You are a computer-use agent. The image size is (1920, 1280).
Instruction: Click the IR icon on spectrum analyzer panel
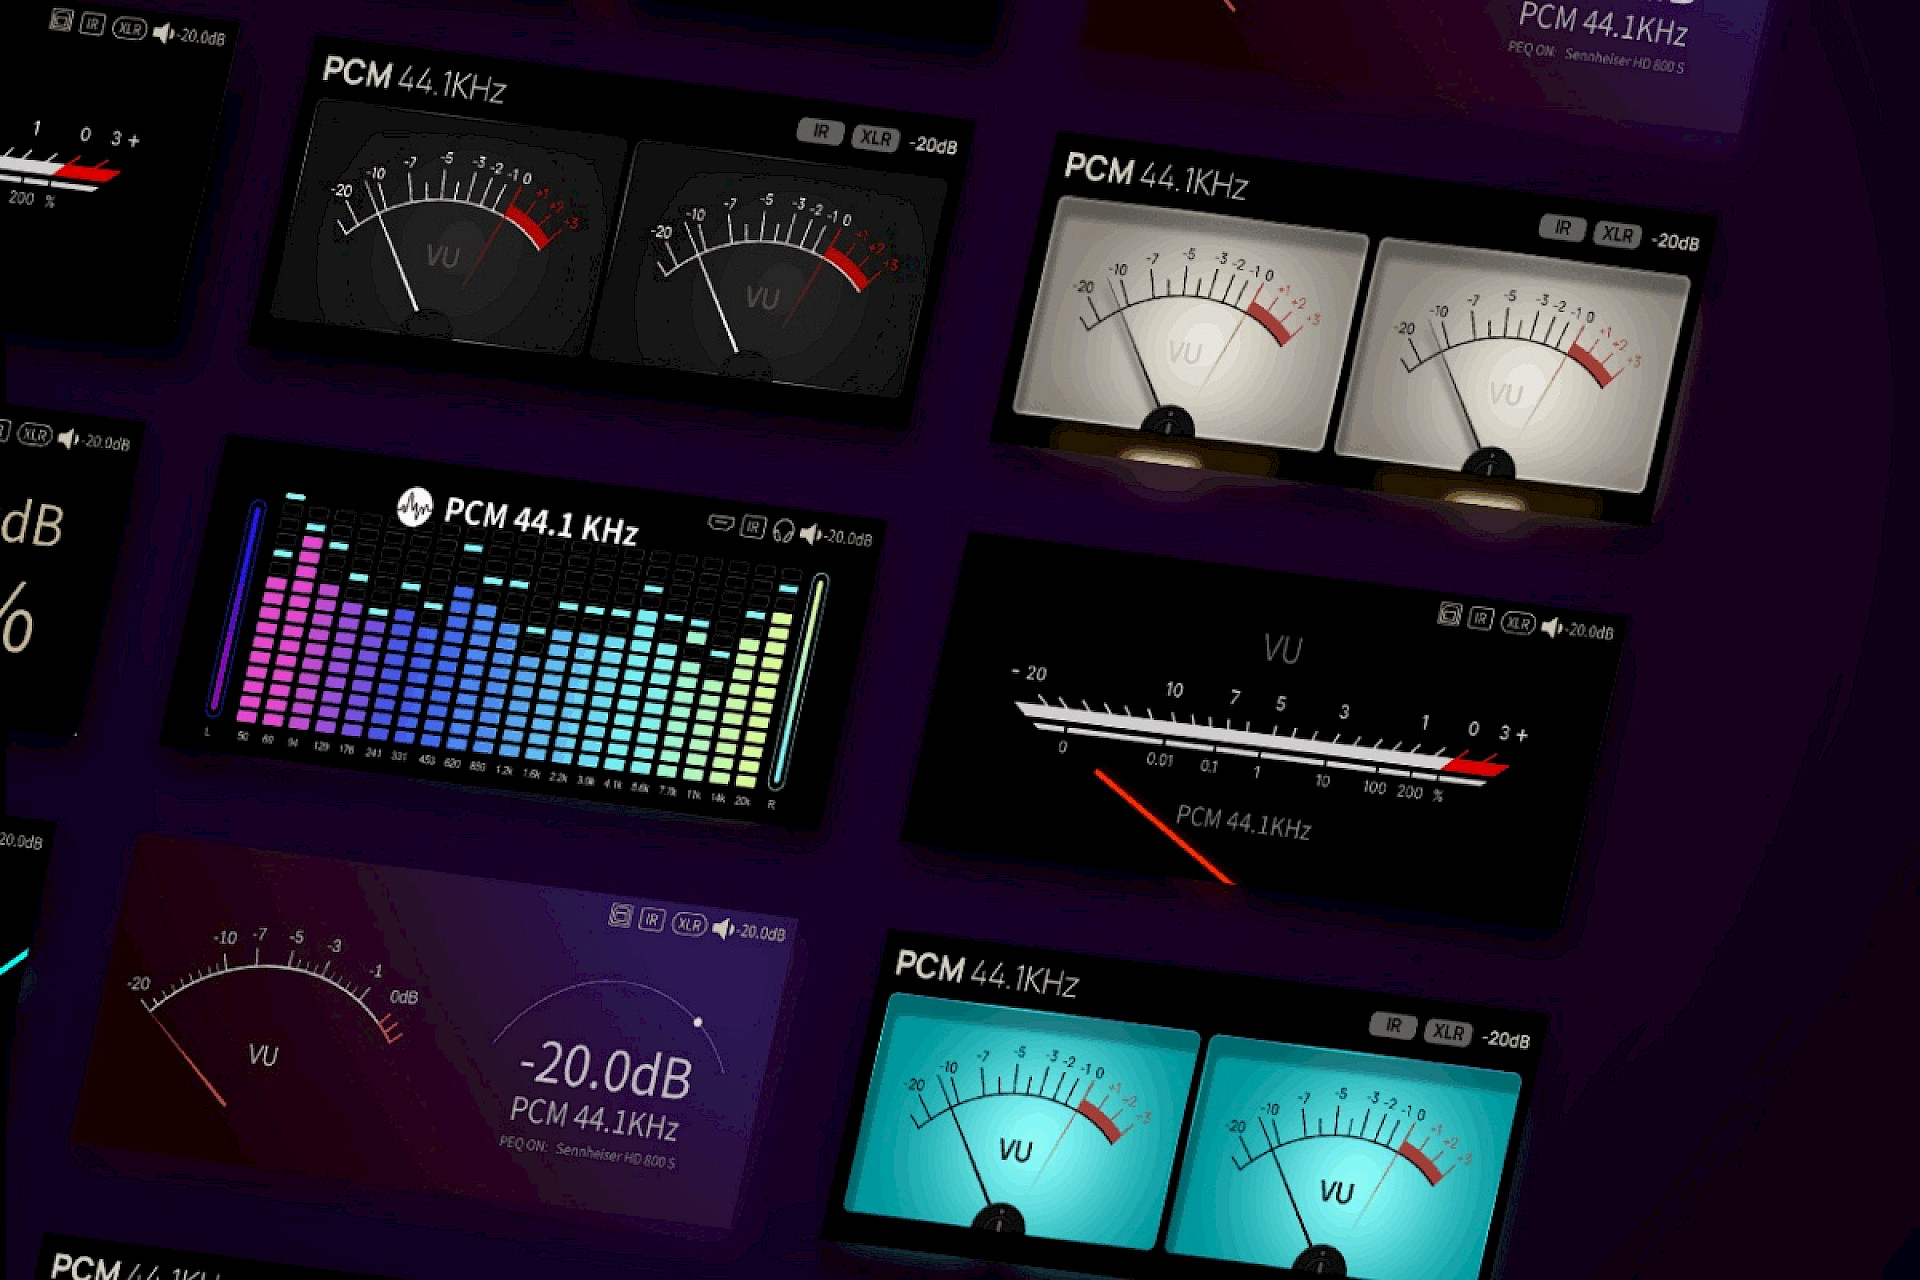[x=753, y=526]
